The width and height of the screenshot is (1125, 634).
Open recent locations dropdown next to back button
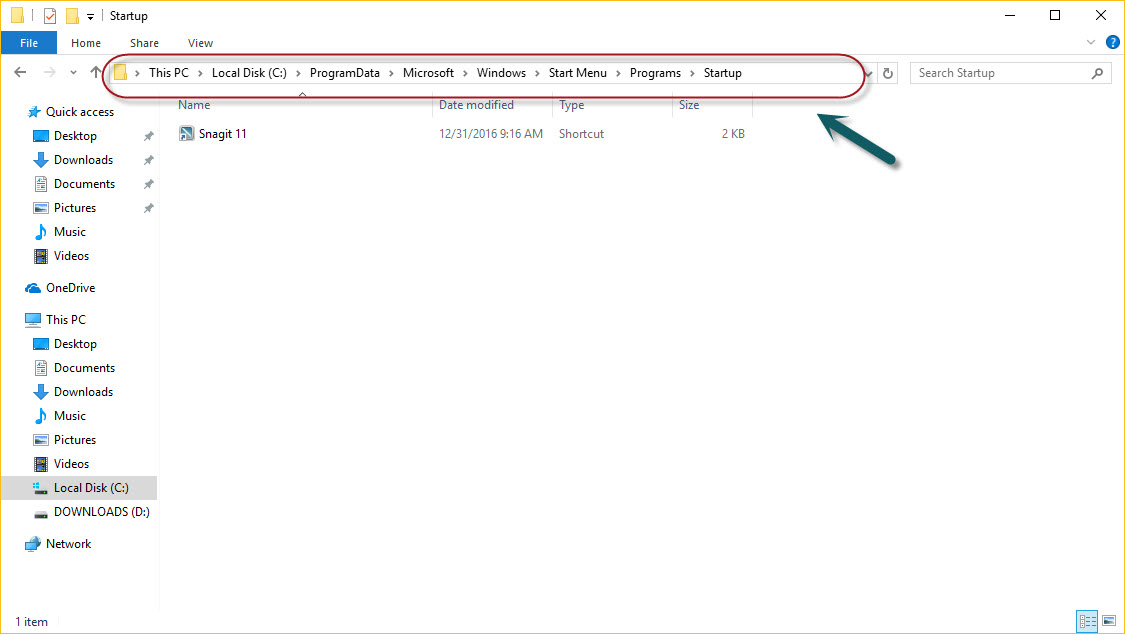(72, 72)
